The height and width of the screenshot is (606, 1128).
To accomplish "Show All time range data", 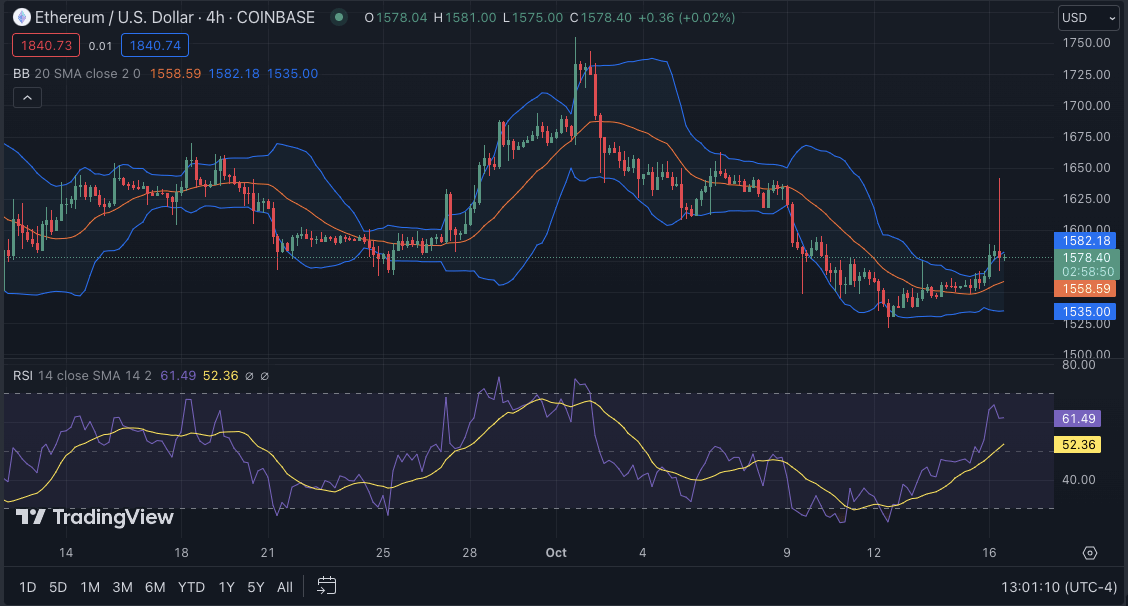I will tap(285, 587).
